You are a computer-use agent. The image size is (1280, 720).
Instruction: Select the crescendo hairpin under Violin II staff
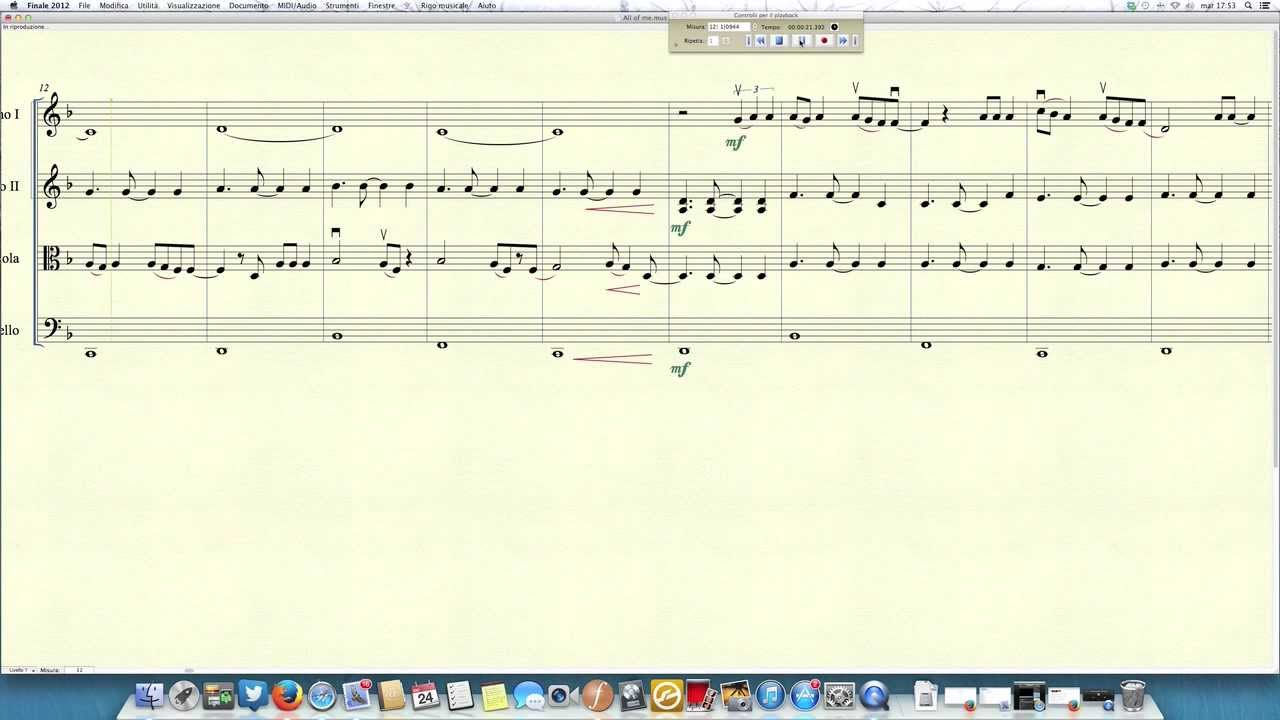[619, 208]
